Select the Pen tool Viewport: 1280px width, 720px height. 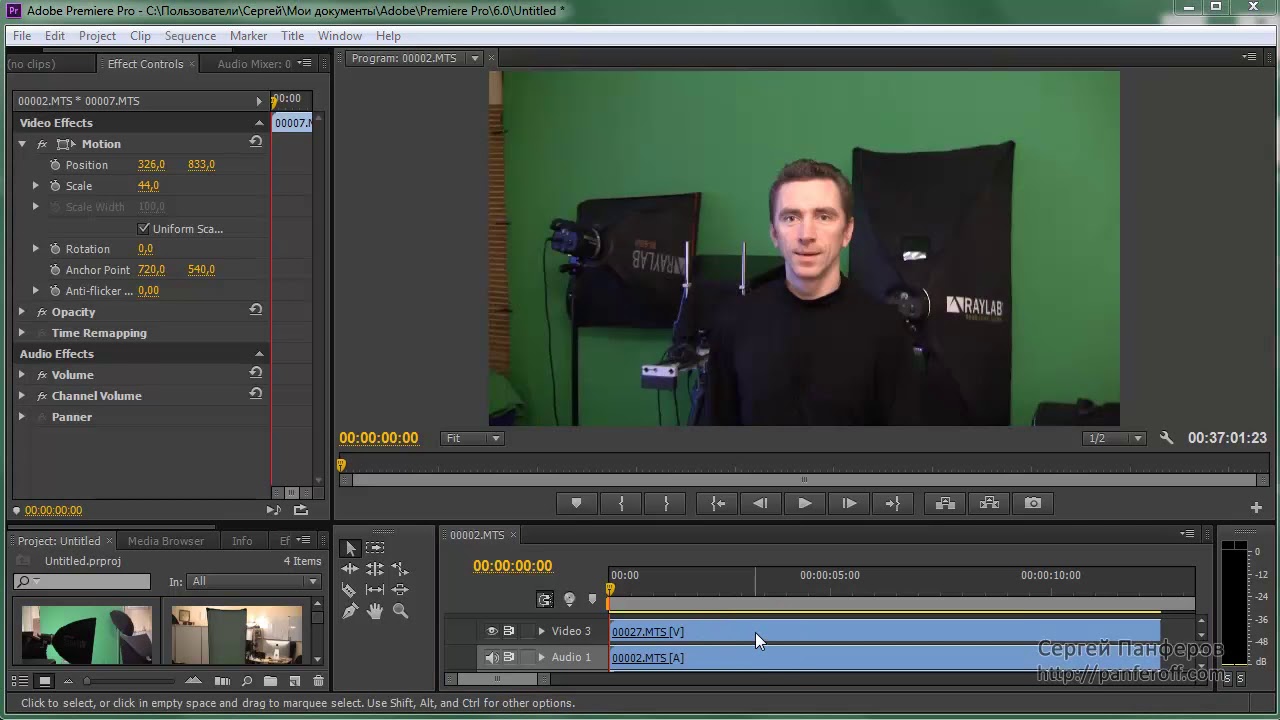coord(350,611)
